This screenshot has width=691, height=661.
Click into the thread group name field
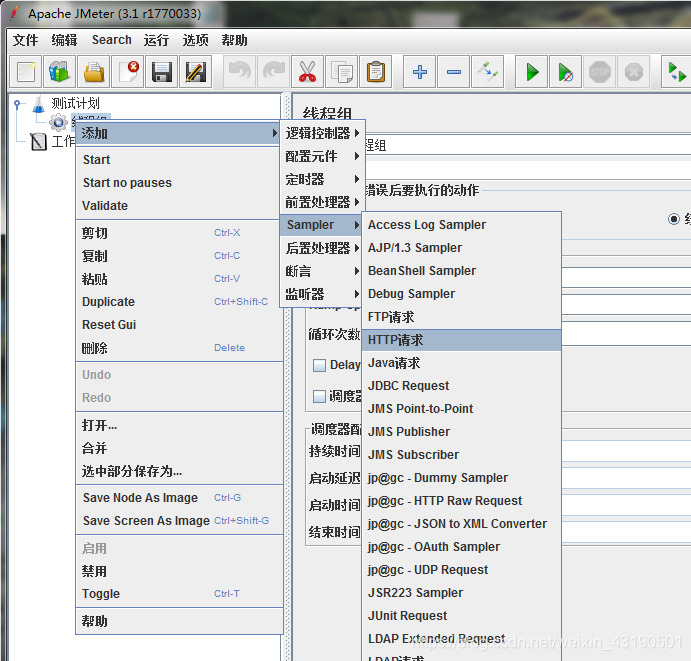(x=528, y=145)
